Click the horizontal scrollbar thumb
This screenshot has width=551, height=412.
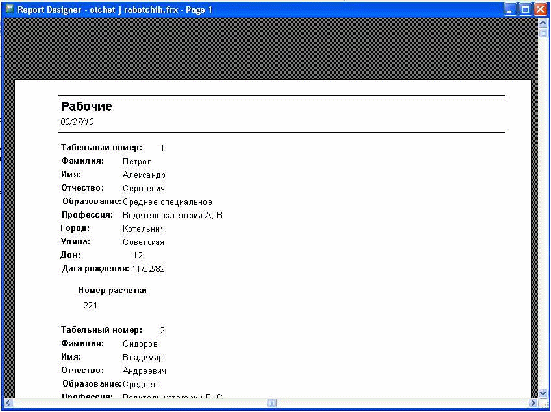point(272,403)
